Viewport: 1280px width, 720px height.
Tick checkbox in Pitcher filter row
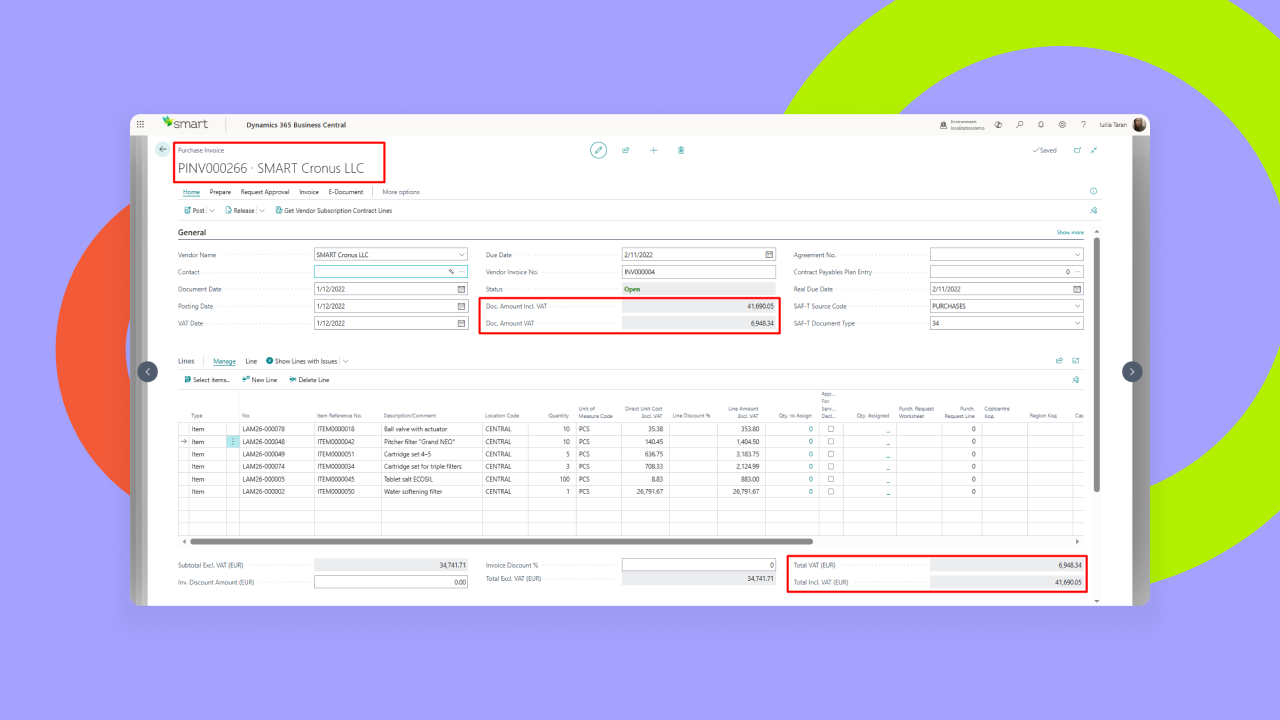pyautogui.click(x=830, y=441)
